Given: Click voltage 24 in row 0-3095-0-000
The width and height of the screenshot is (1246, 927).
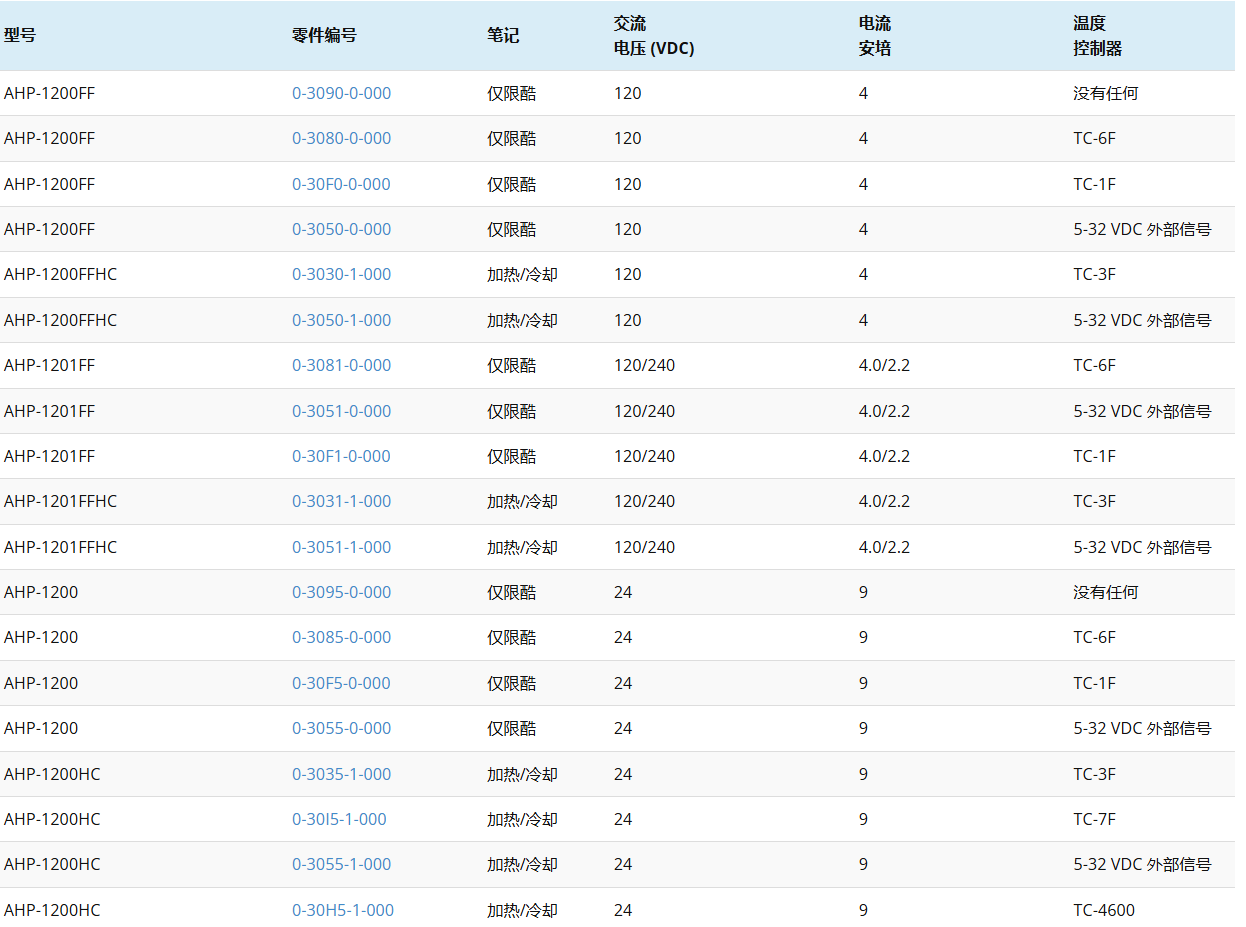Looking at the screenshot, I should (x=623, y=592).
